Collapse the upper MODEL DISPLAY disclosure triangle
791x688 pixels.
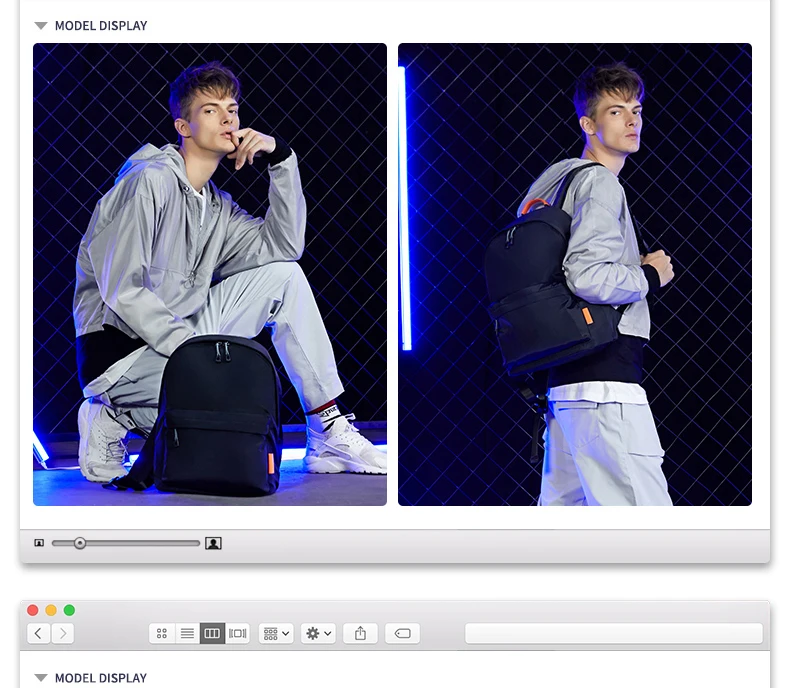[x=41, y=26]
